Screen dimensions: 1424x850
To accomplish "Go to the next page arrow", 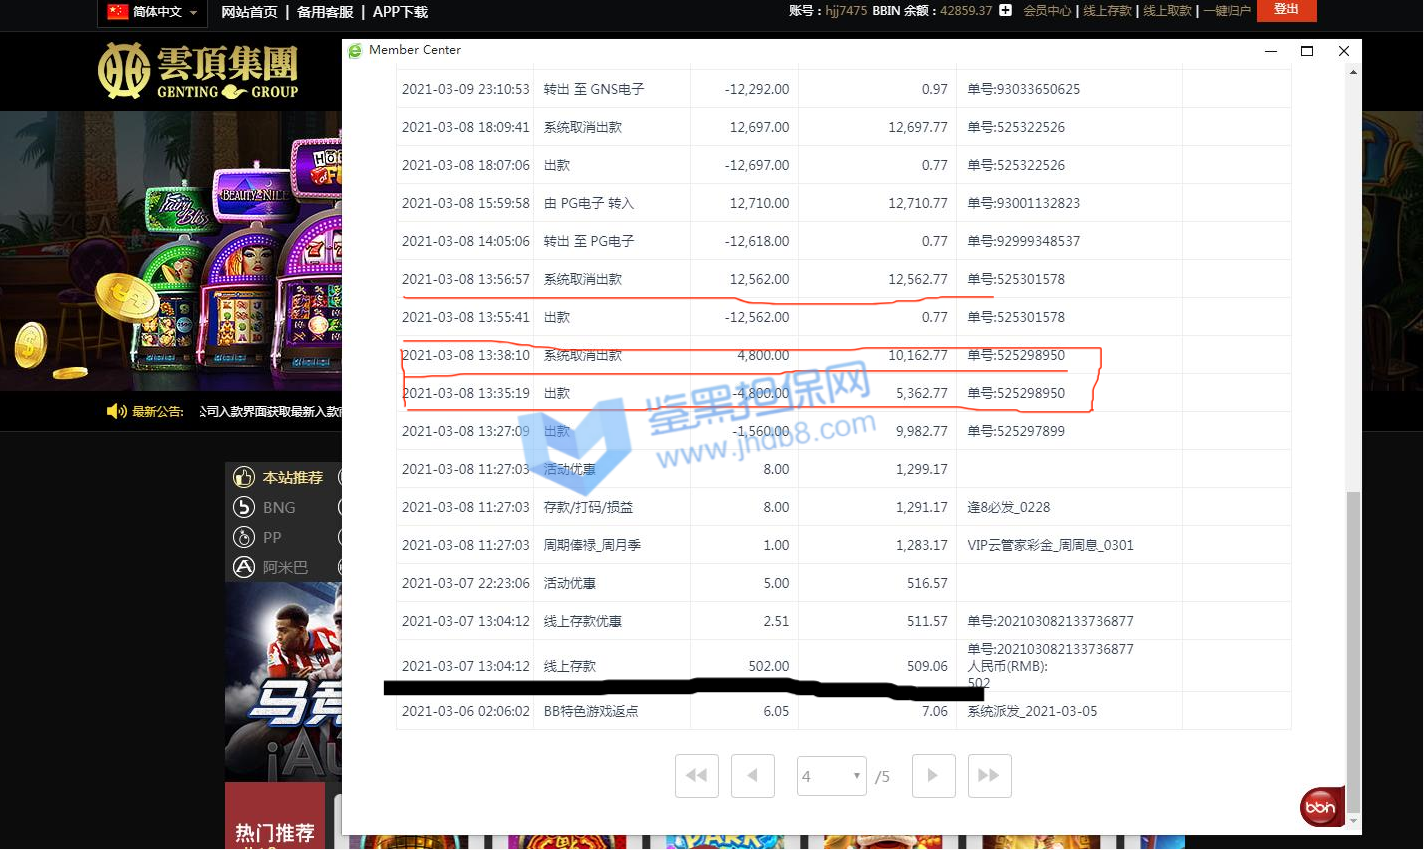I will [933, 776].
